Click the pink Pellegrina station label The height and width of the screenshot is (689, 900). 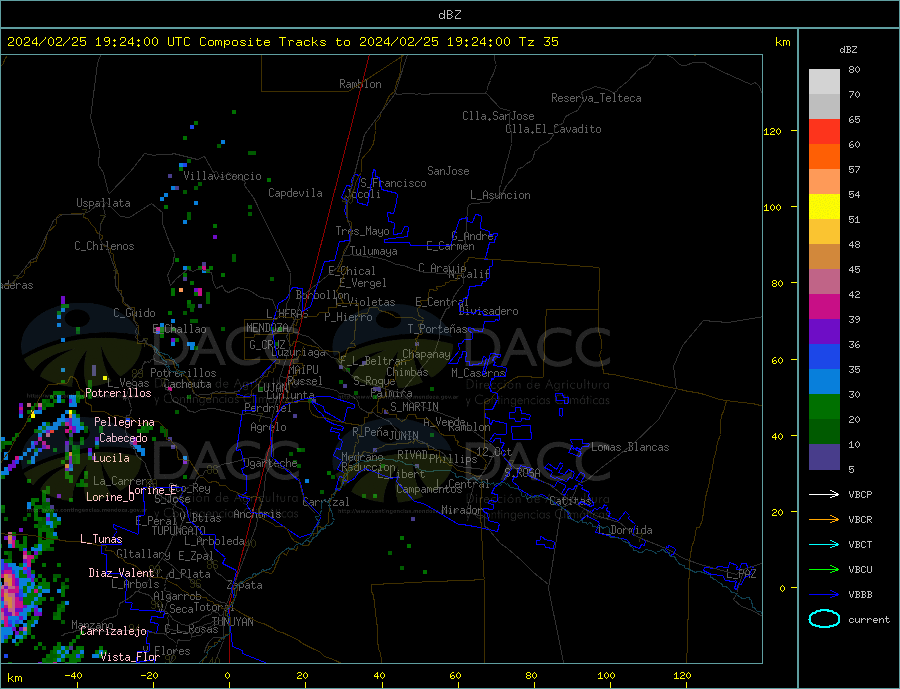click(125, 422)
